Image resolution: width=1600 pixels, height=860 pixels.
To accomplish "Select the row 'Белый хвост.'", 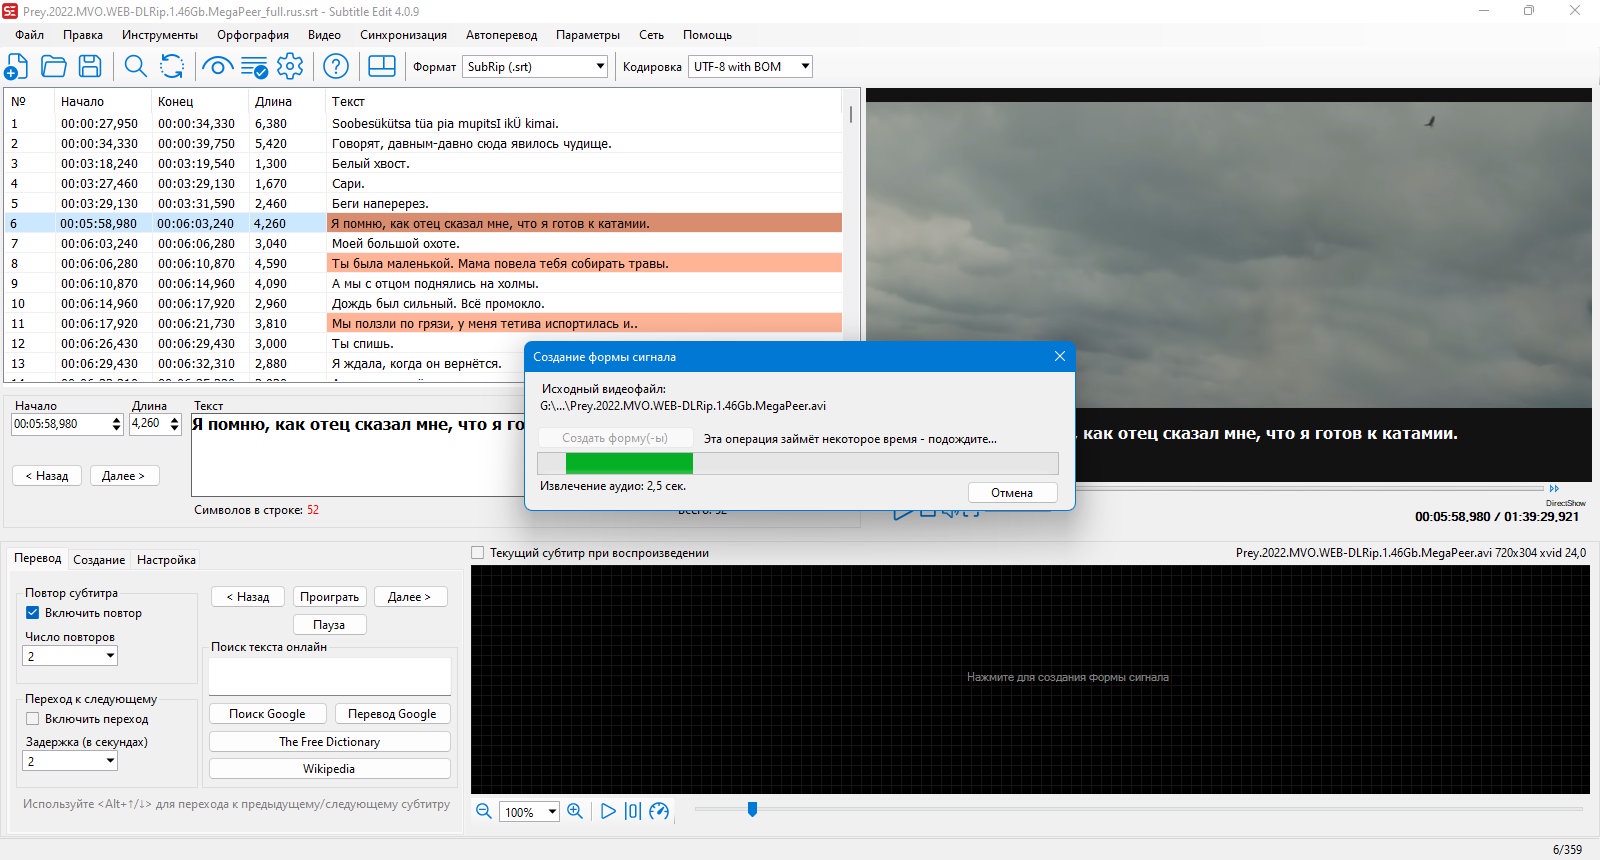I will point(423,163).
